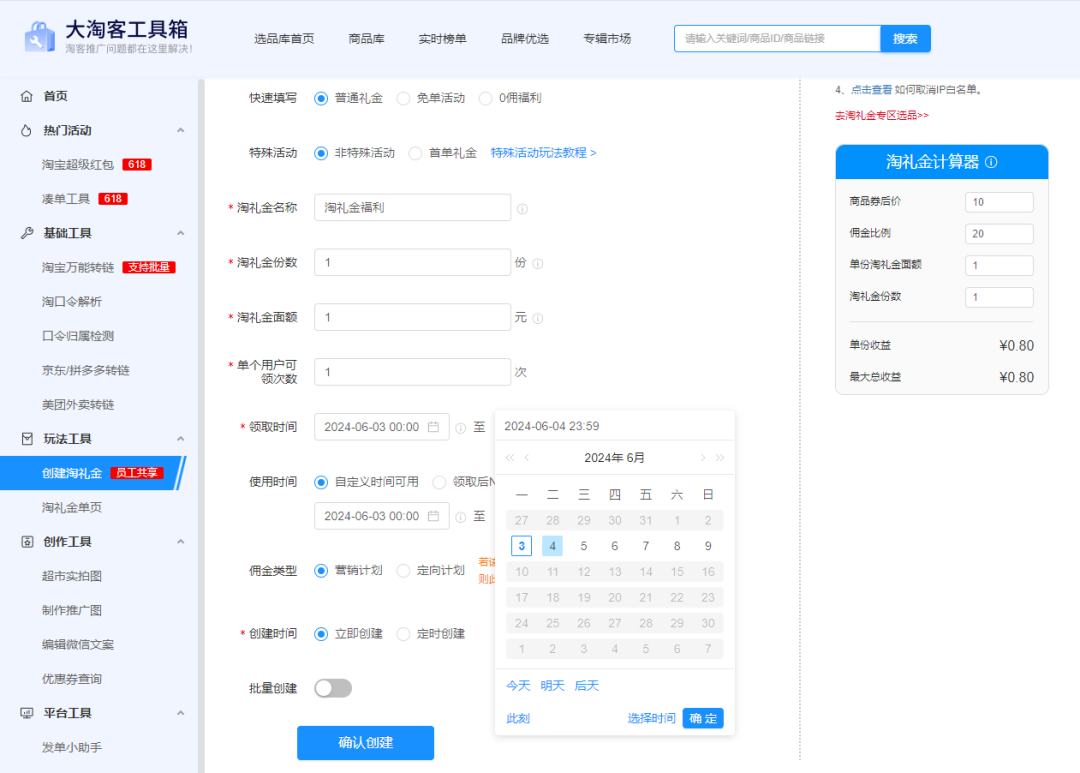
Task: Click the icon beside 玩法工具
Action: [x=27, y=439]
